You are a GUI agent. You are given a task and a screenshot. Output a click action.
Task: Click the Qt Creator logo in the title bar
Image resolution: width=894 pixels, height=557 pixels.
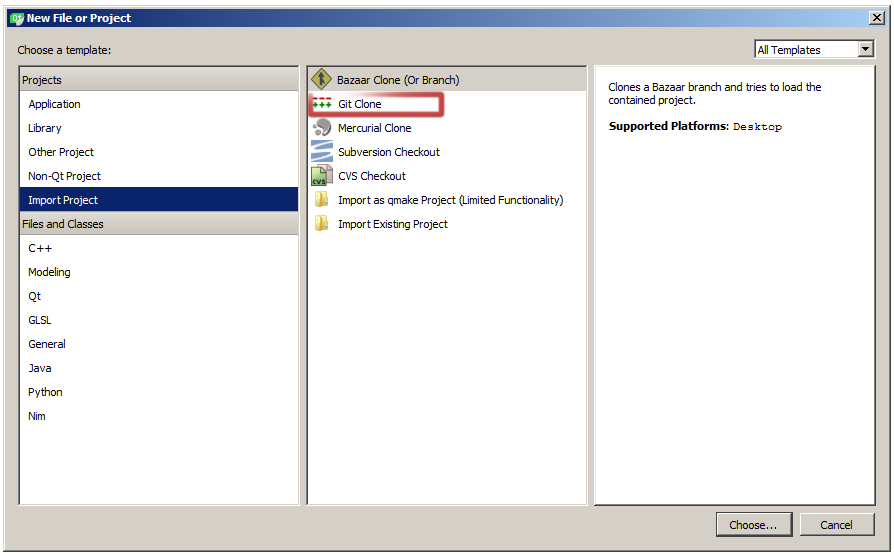click(17, 18)
